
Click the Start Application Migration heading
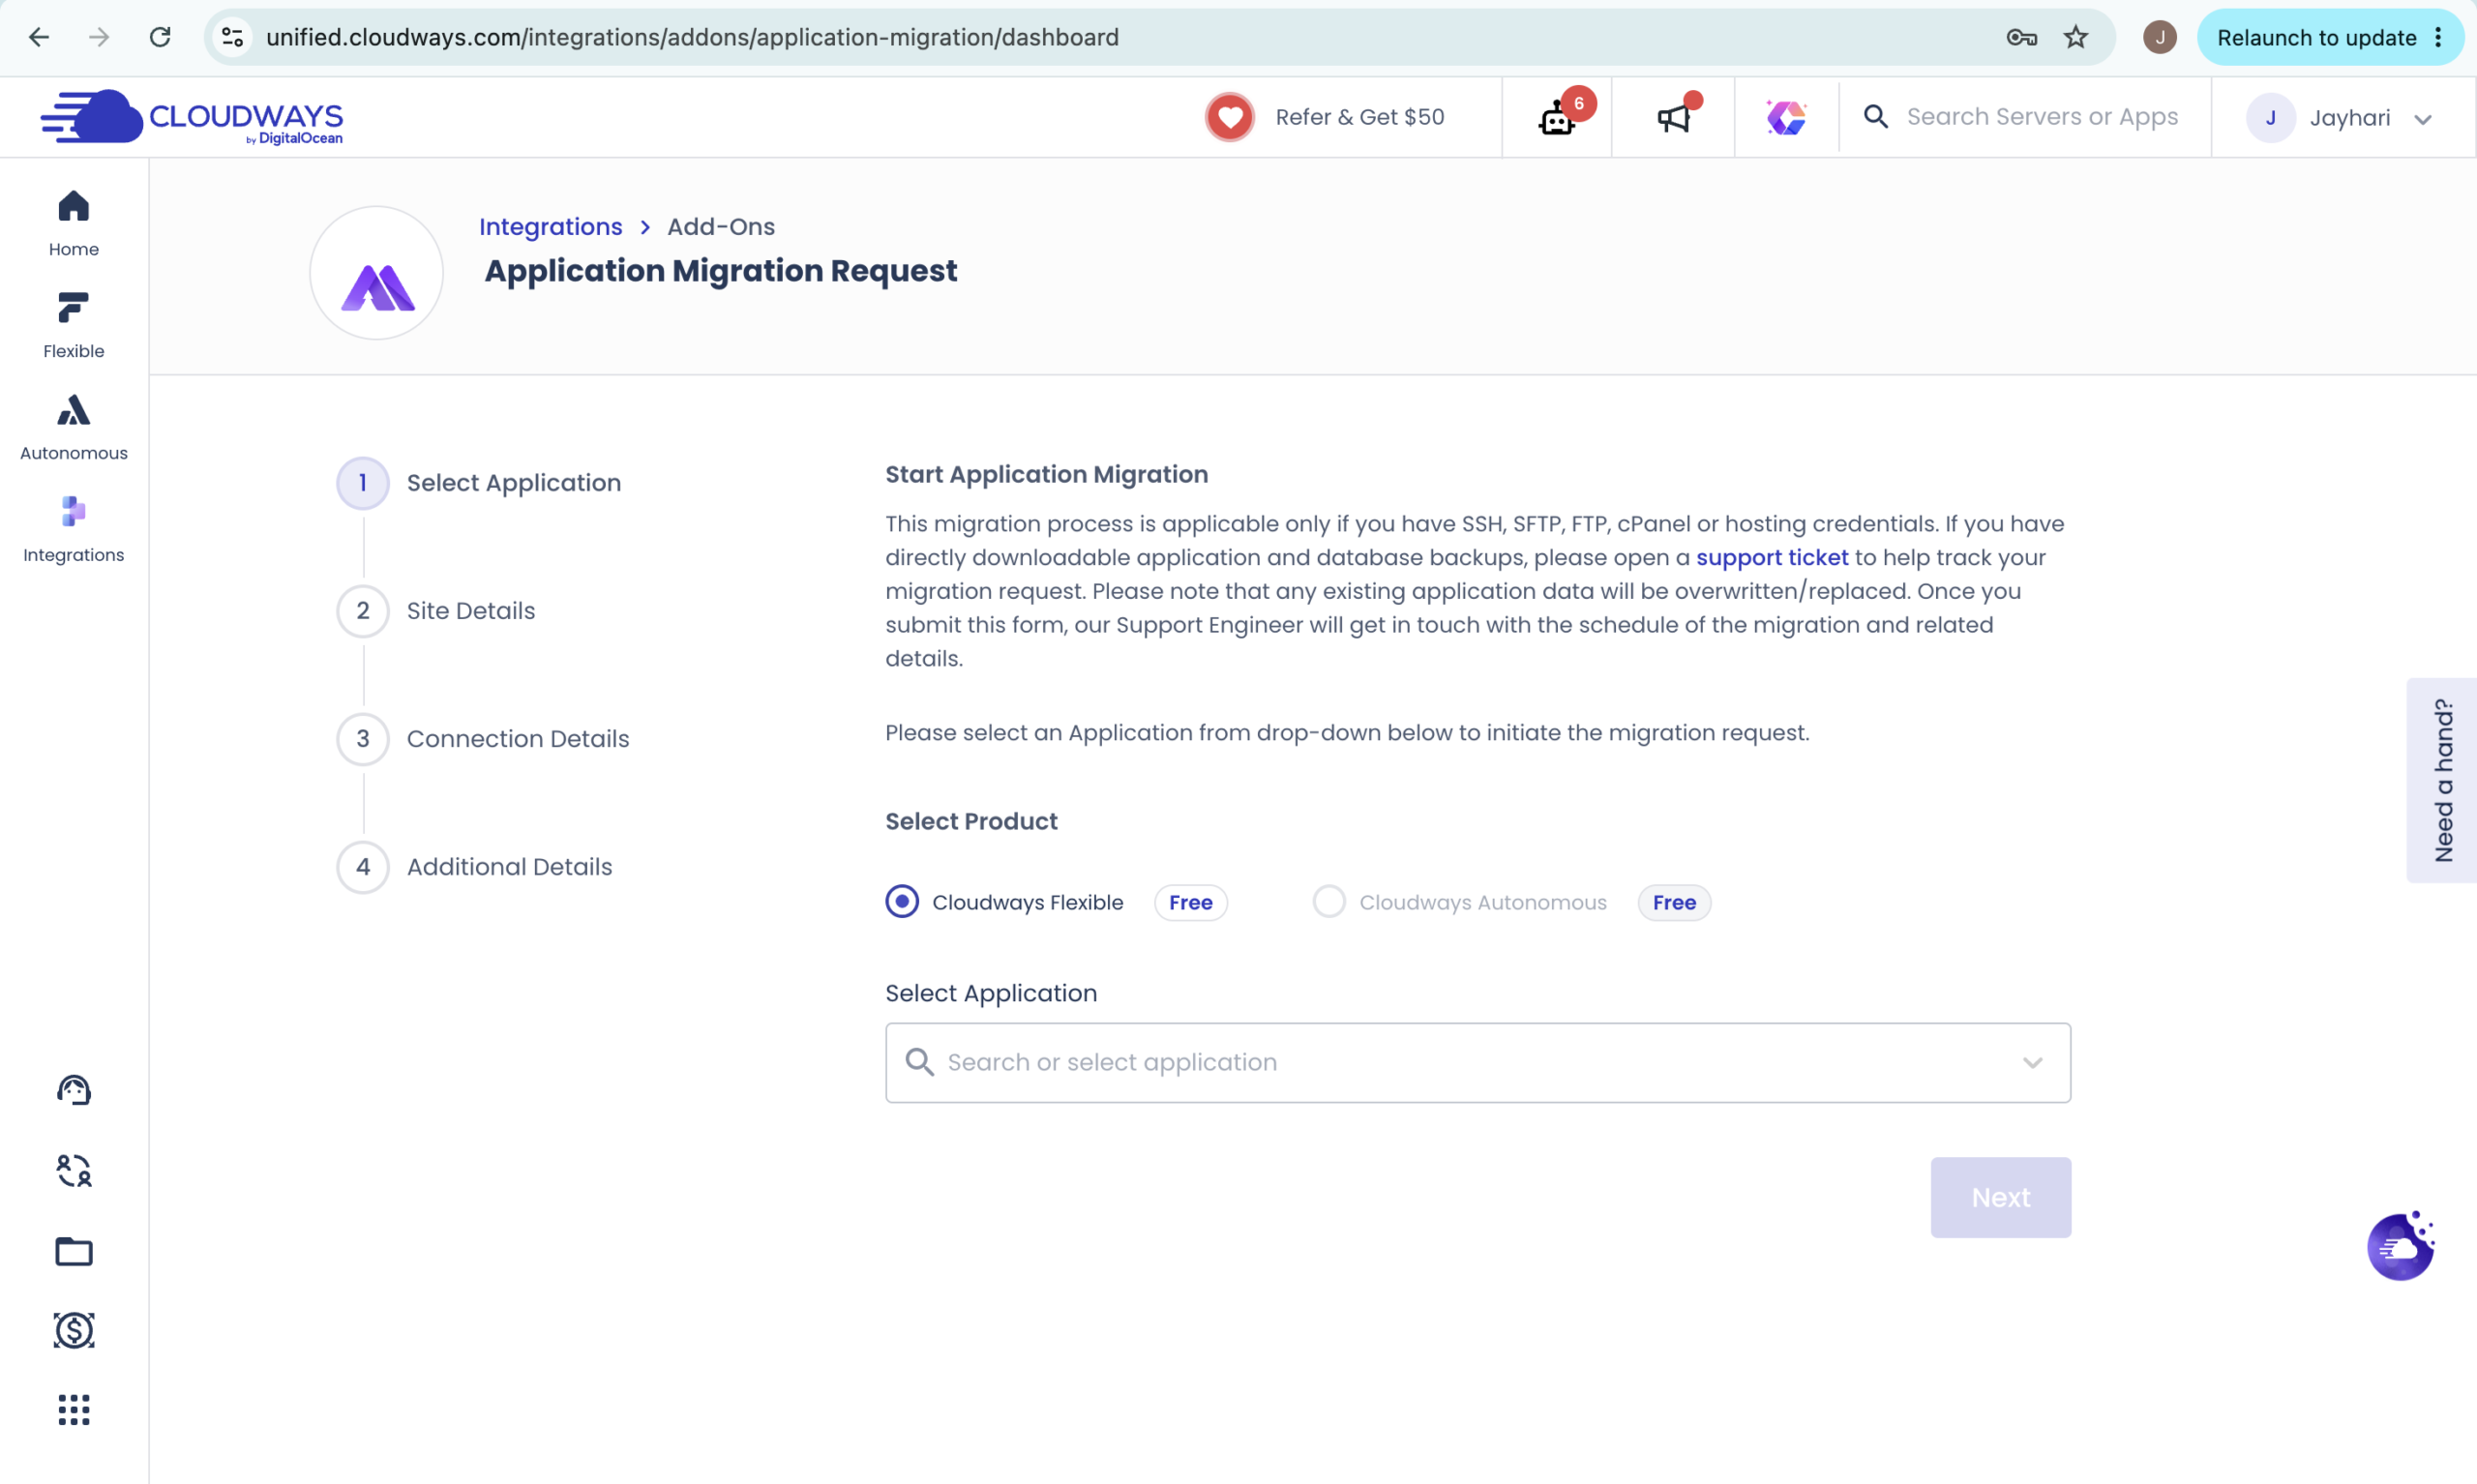[x=1046, y=474]
